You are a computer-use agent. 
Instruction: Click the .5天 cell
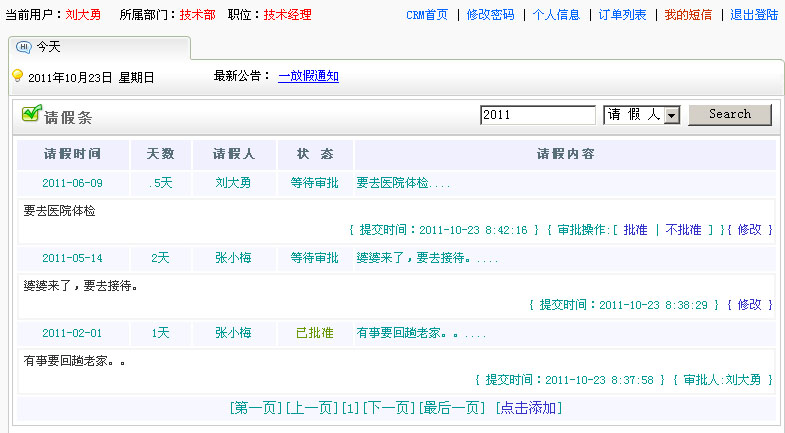click(161, 183)
